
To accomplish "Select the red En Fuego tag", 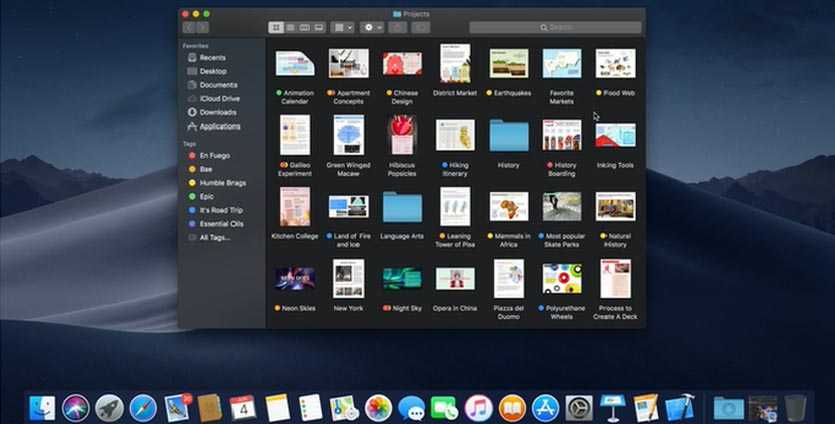I will (214, 156).
